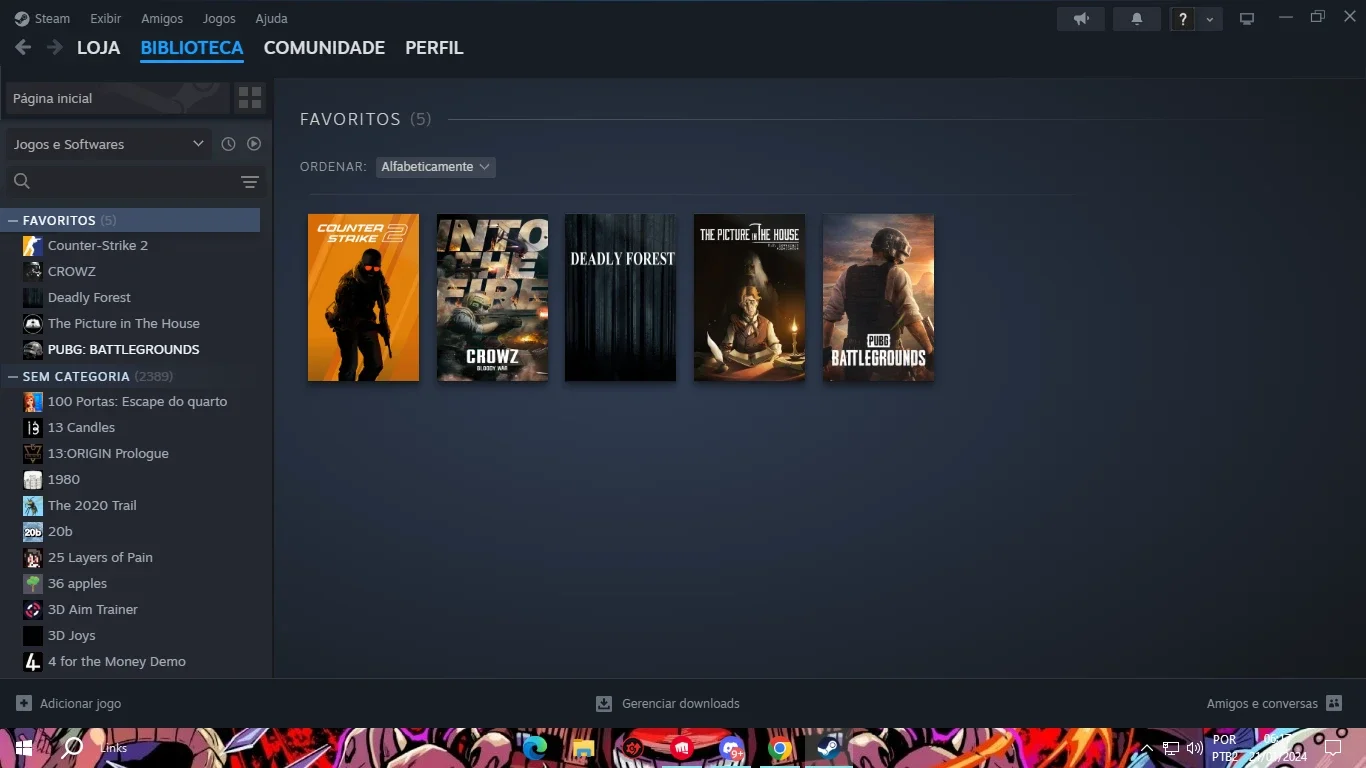Show recent games clock icon
This screenshot has width=1366, height=768.
pyautogui.click(x=228, y=144)
